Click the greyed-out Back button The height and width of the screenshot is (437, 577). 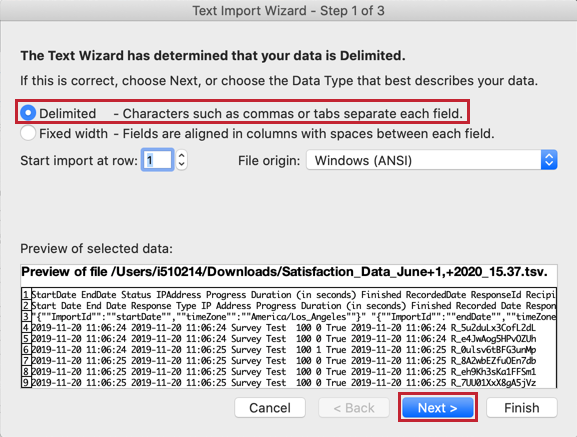click(354, 408)
